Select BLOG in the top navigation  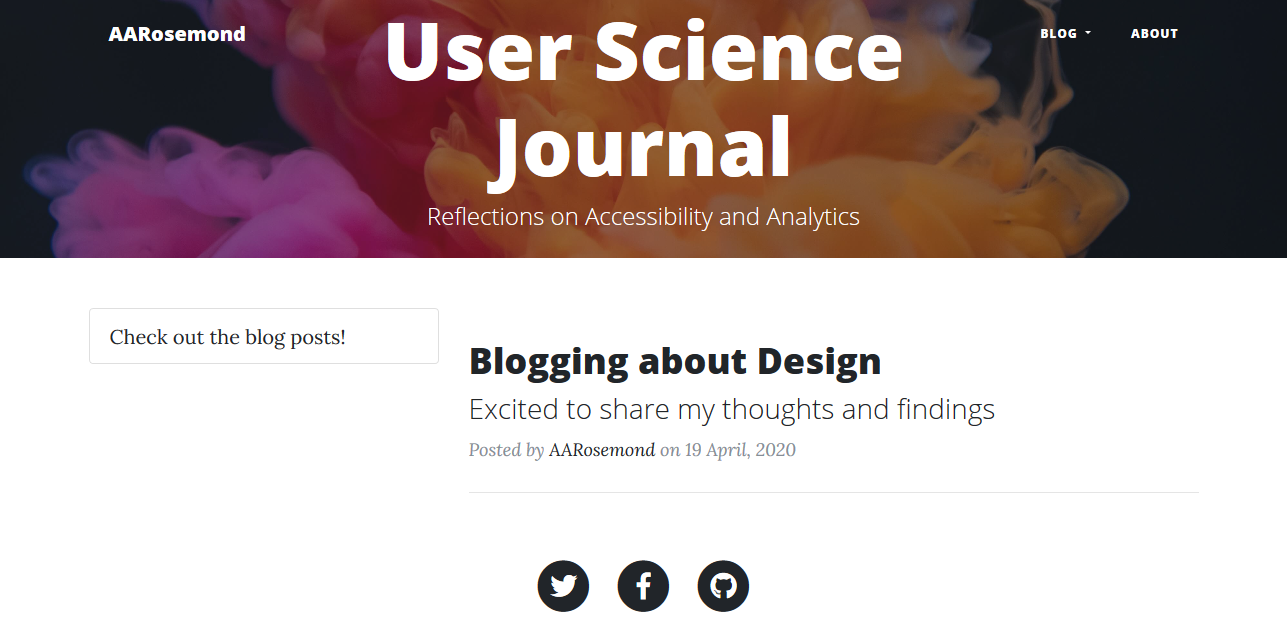click(x=1057, y=33)
